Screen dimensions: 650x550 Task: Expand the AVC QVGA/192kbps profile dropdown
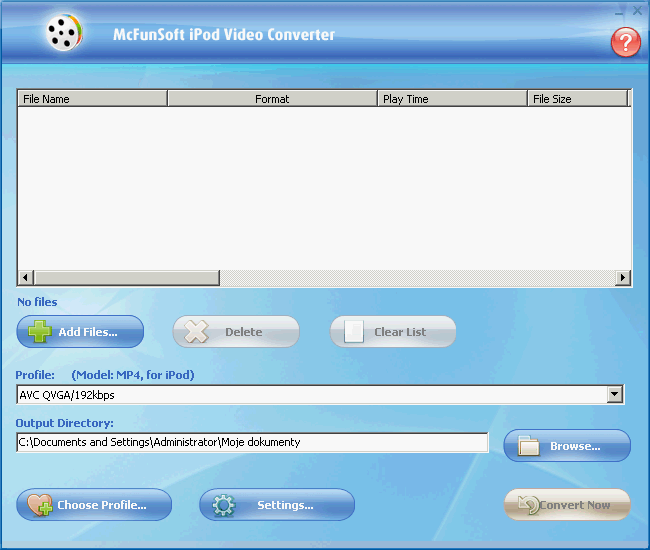614,394
